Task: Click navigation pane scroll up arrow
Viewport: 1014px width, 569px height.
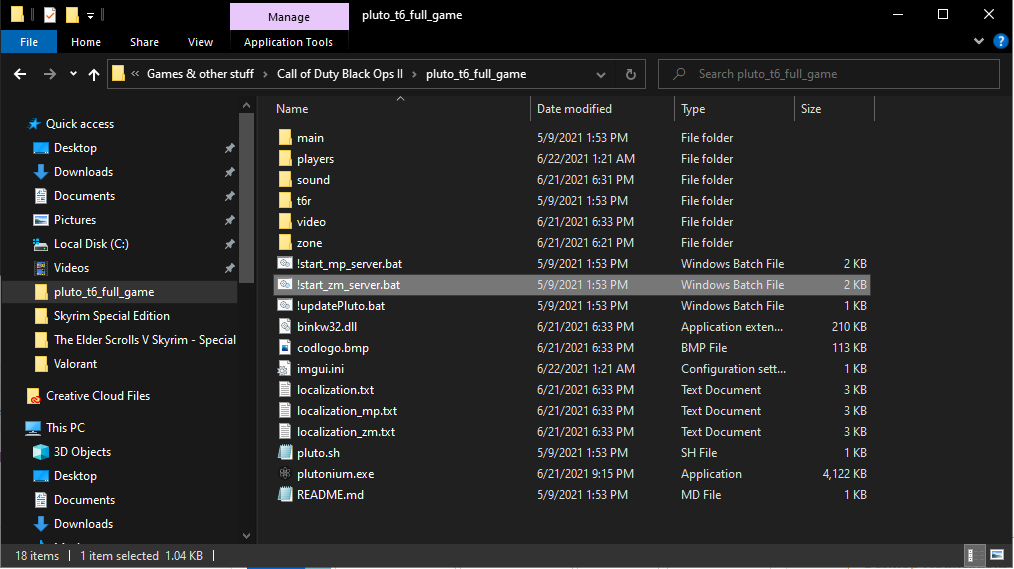Action: click(x=246, y=105)
